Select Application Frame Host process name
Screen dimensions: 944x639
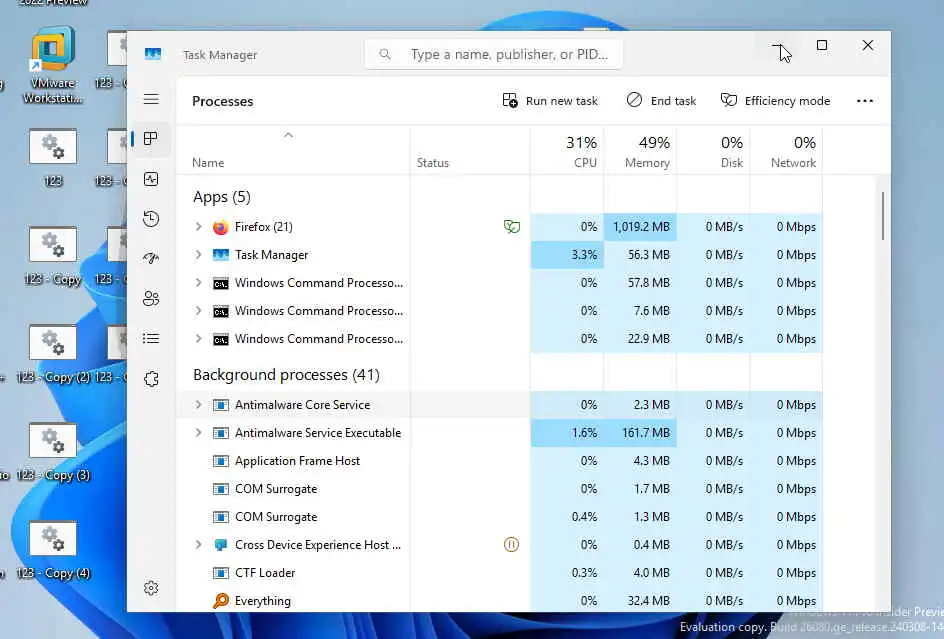point(297,461)
